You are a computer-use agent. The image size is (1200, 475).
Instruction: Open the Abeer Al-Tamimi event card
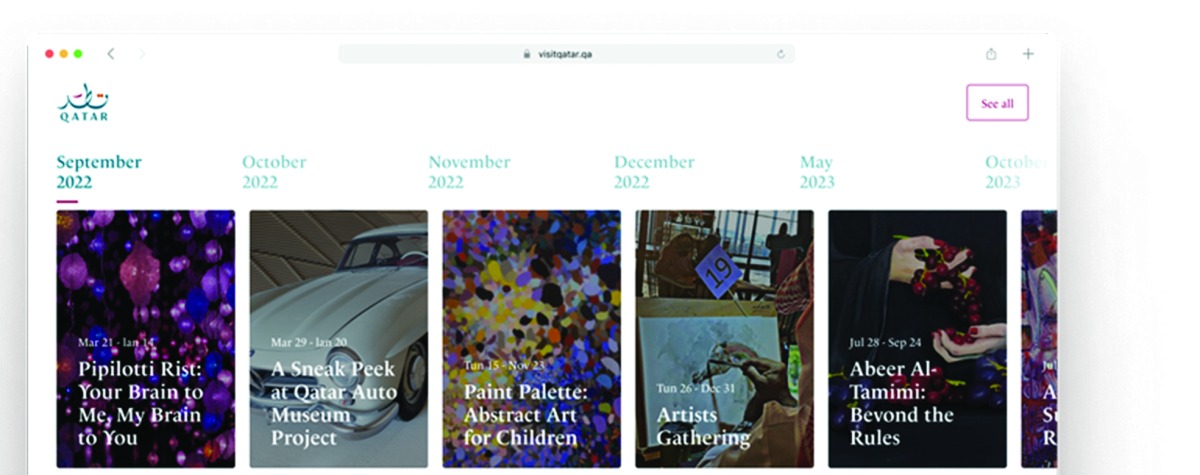(x=917, y=338)
